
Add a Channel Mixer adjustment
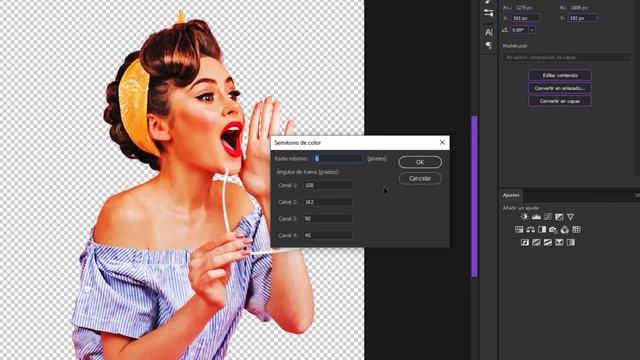(x=564, y=230)
